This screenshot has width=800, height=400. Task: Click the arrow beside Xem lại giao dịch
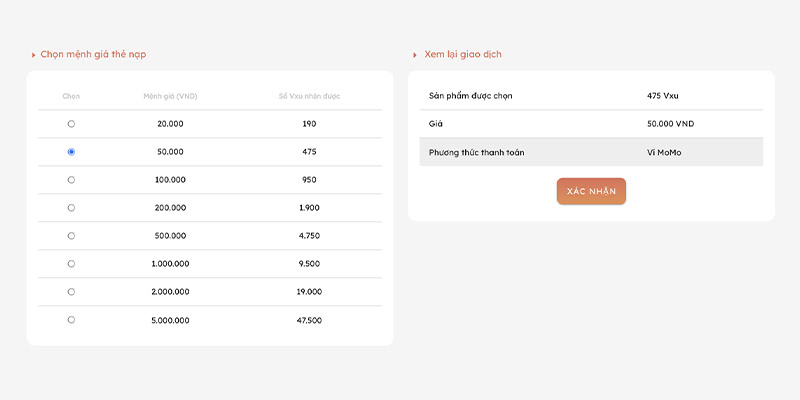tap(415, 55)
